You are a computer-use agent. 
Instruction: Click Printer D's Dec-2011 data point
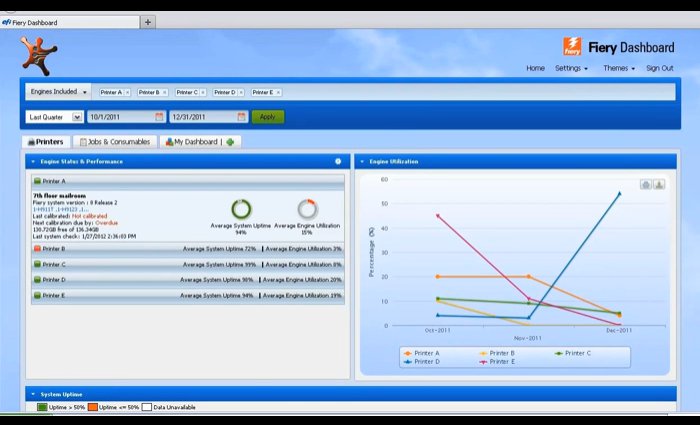(619, 194)
